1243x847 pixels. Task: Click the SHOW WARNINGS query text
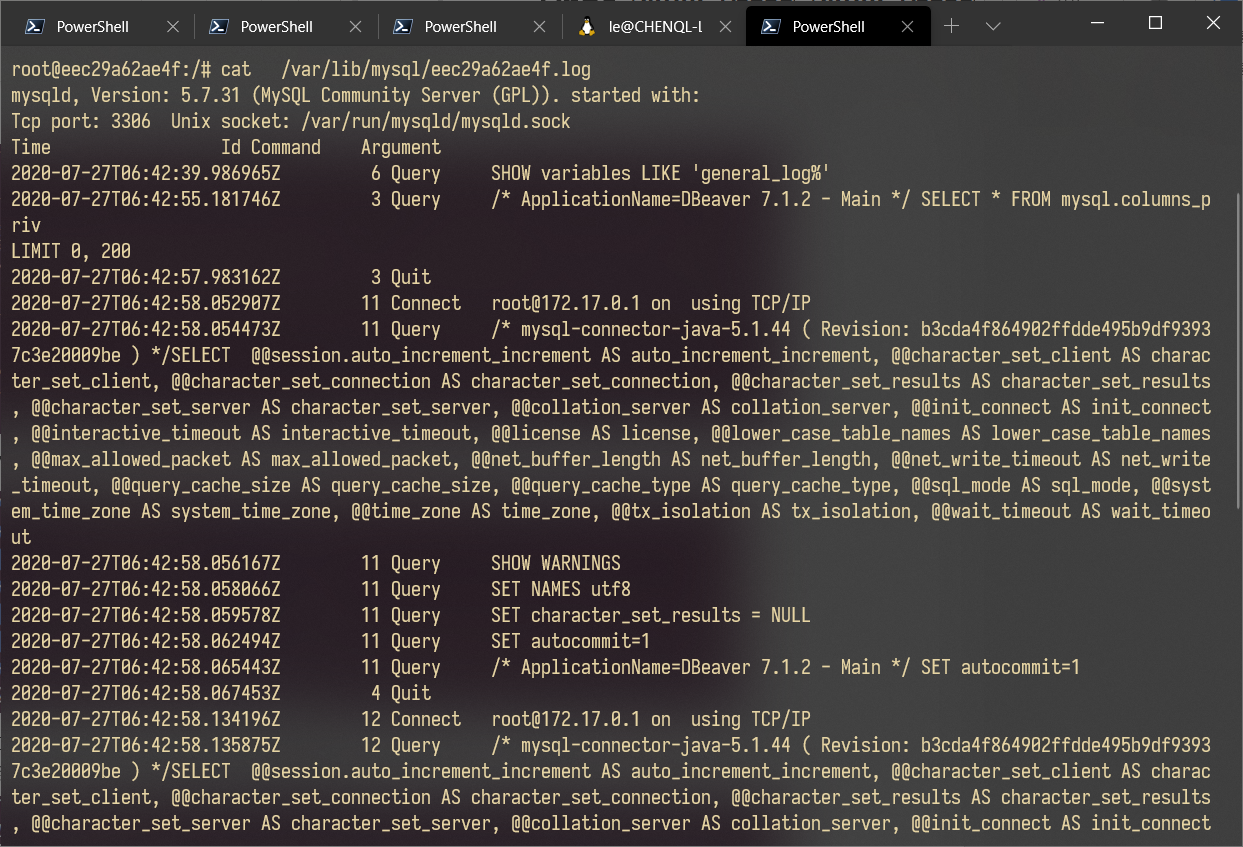pos(555,563)
